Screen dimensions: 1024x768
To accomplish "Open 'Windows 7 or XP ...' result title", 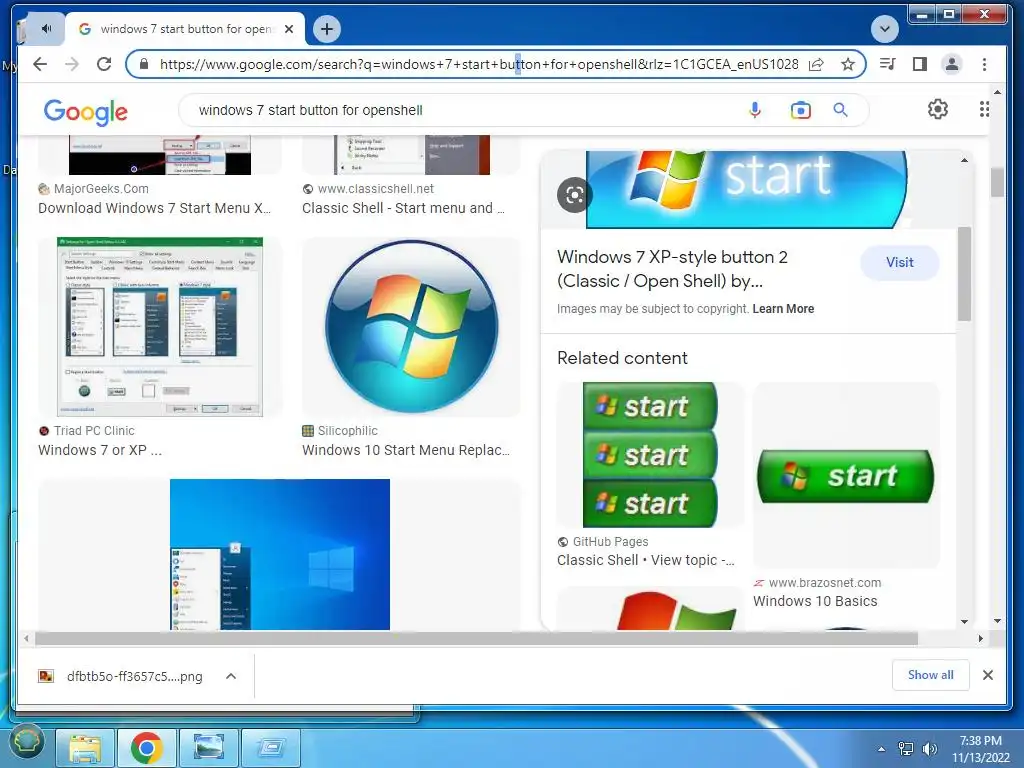I will (x=100, y=450).
